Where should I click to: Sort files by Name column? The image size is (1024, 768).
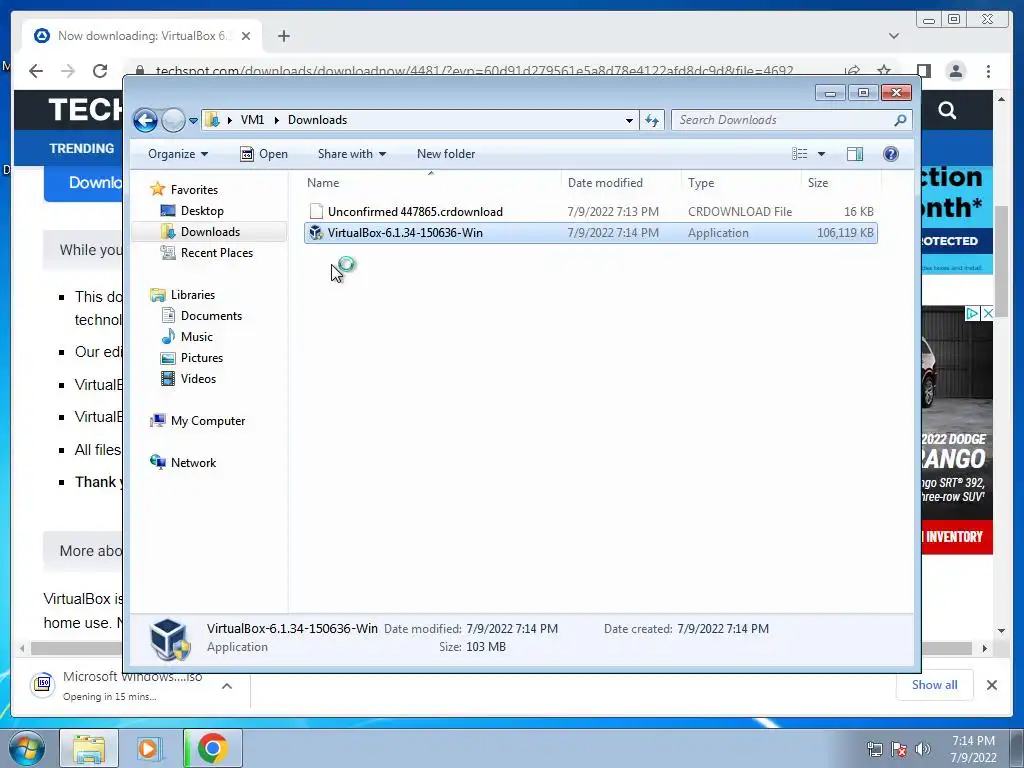tap(323, 183)
